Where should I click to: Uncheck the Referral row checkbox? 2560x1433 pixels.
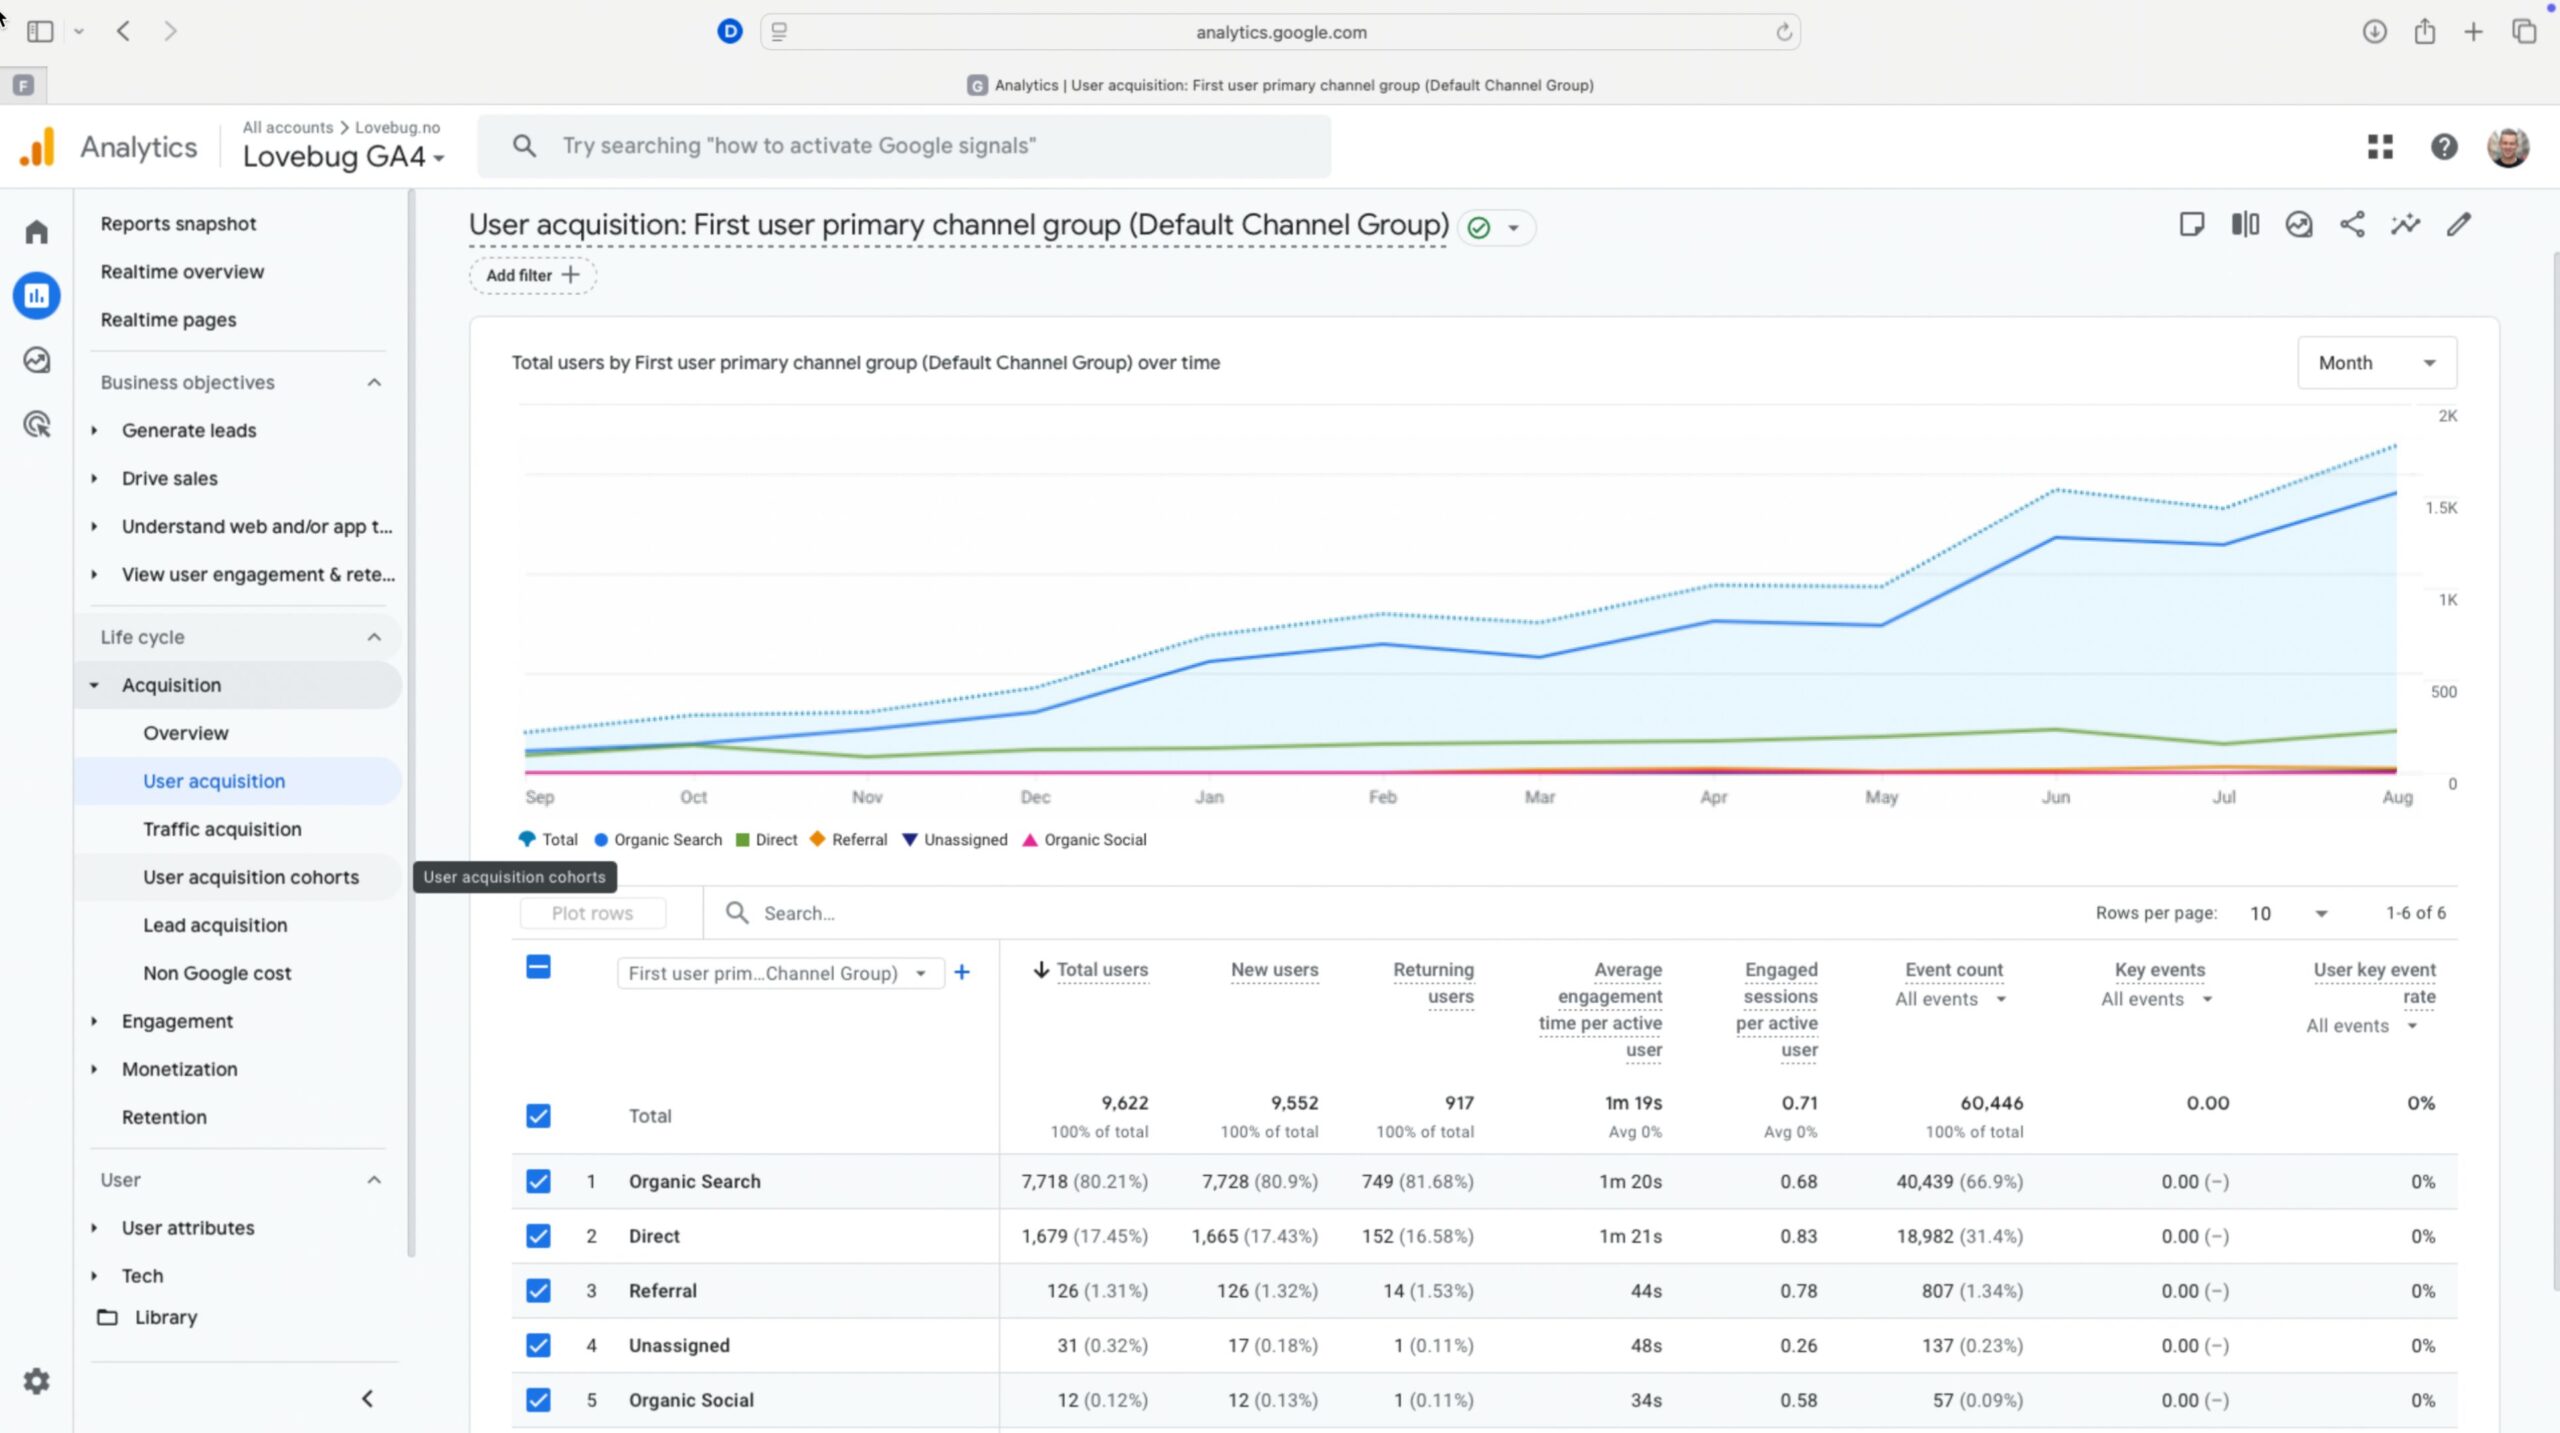tap(538, 1290)
